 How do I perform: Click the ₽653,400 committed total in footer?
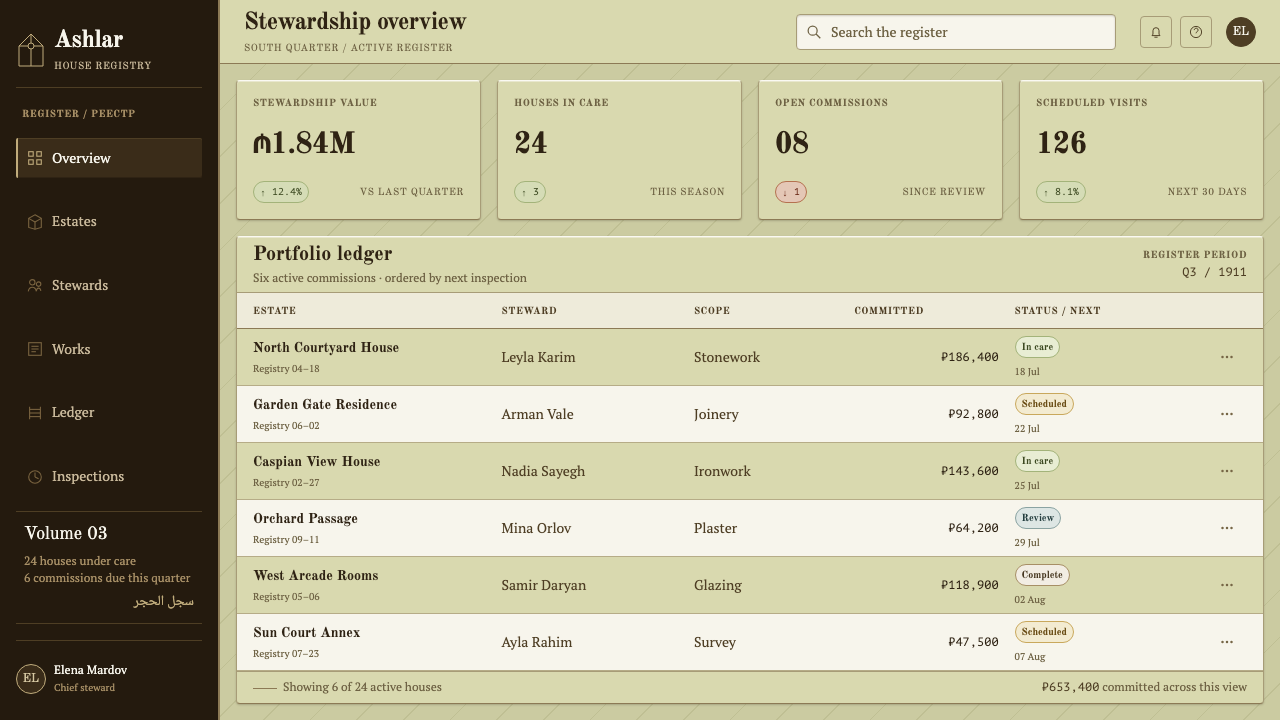tap(1070, 687)
